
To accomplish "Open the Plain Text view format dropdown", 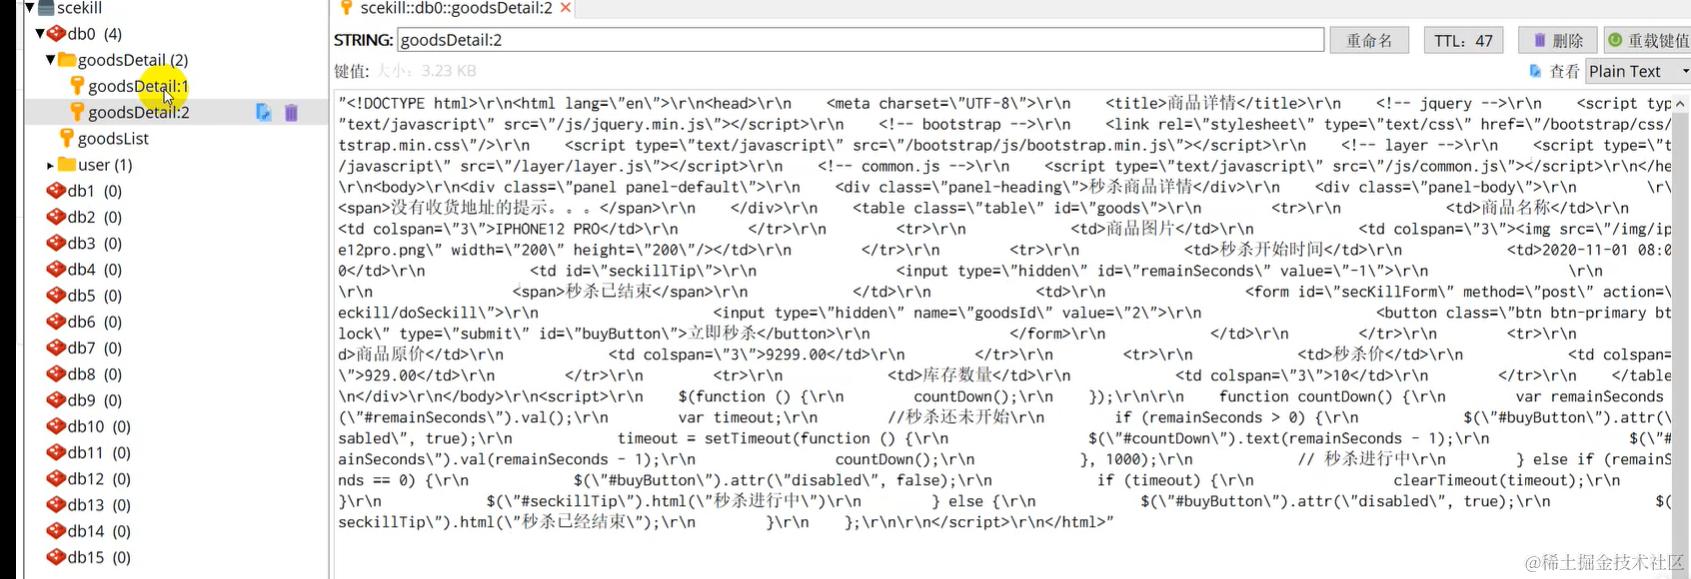I will tap(1637, 71).
